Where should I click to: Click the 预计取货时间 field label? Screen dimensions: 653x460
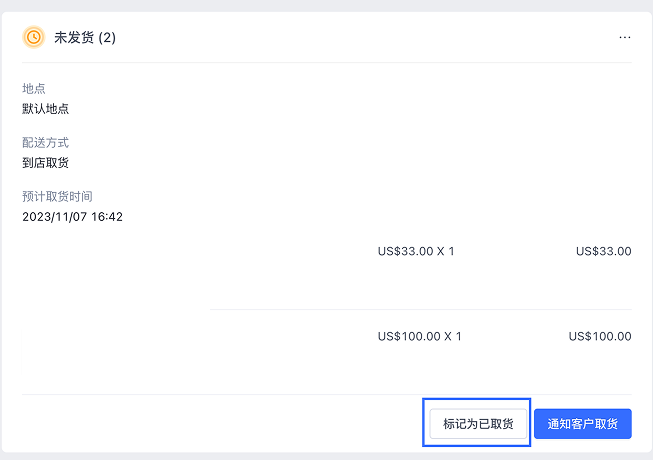point(57,197)
